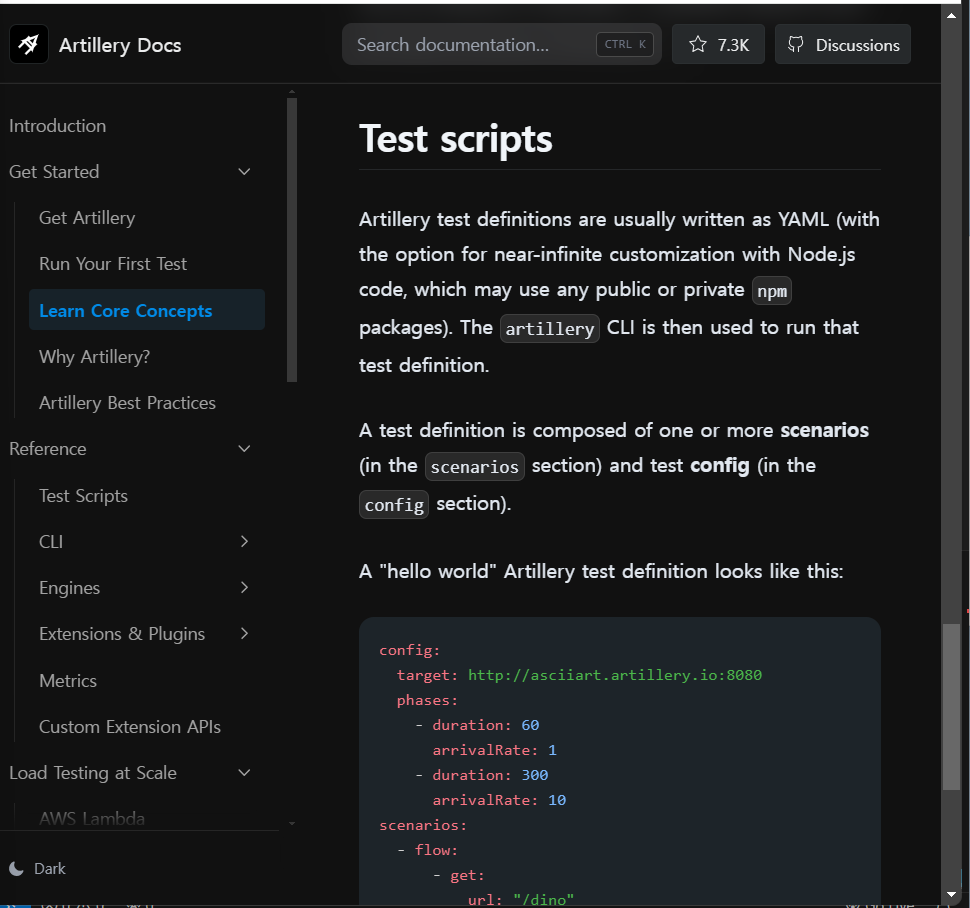Open the AWS Lambda page
The width and height of the screenshot is (970, 908).
(x=92, y=819)
